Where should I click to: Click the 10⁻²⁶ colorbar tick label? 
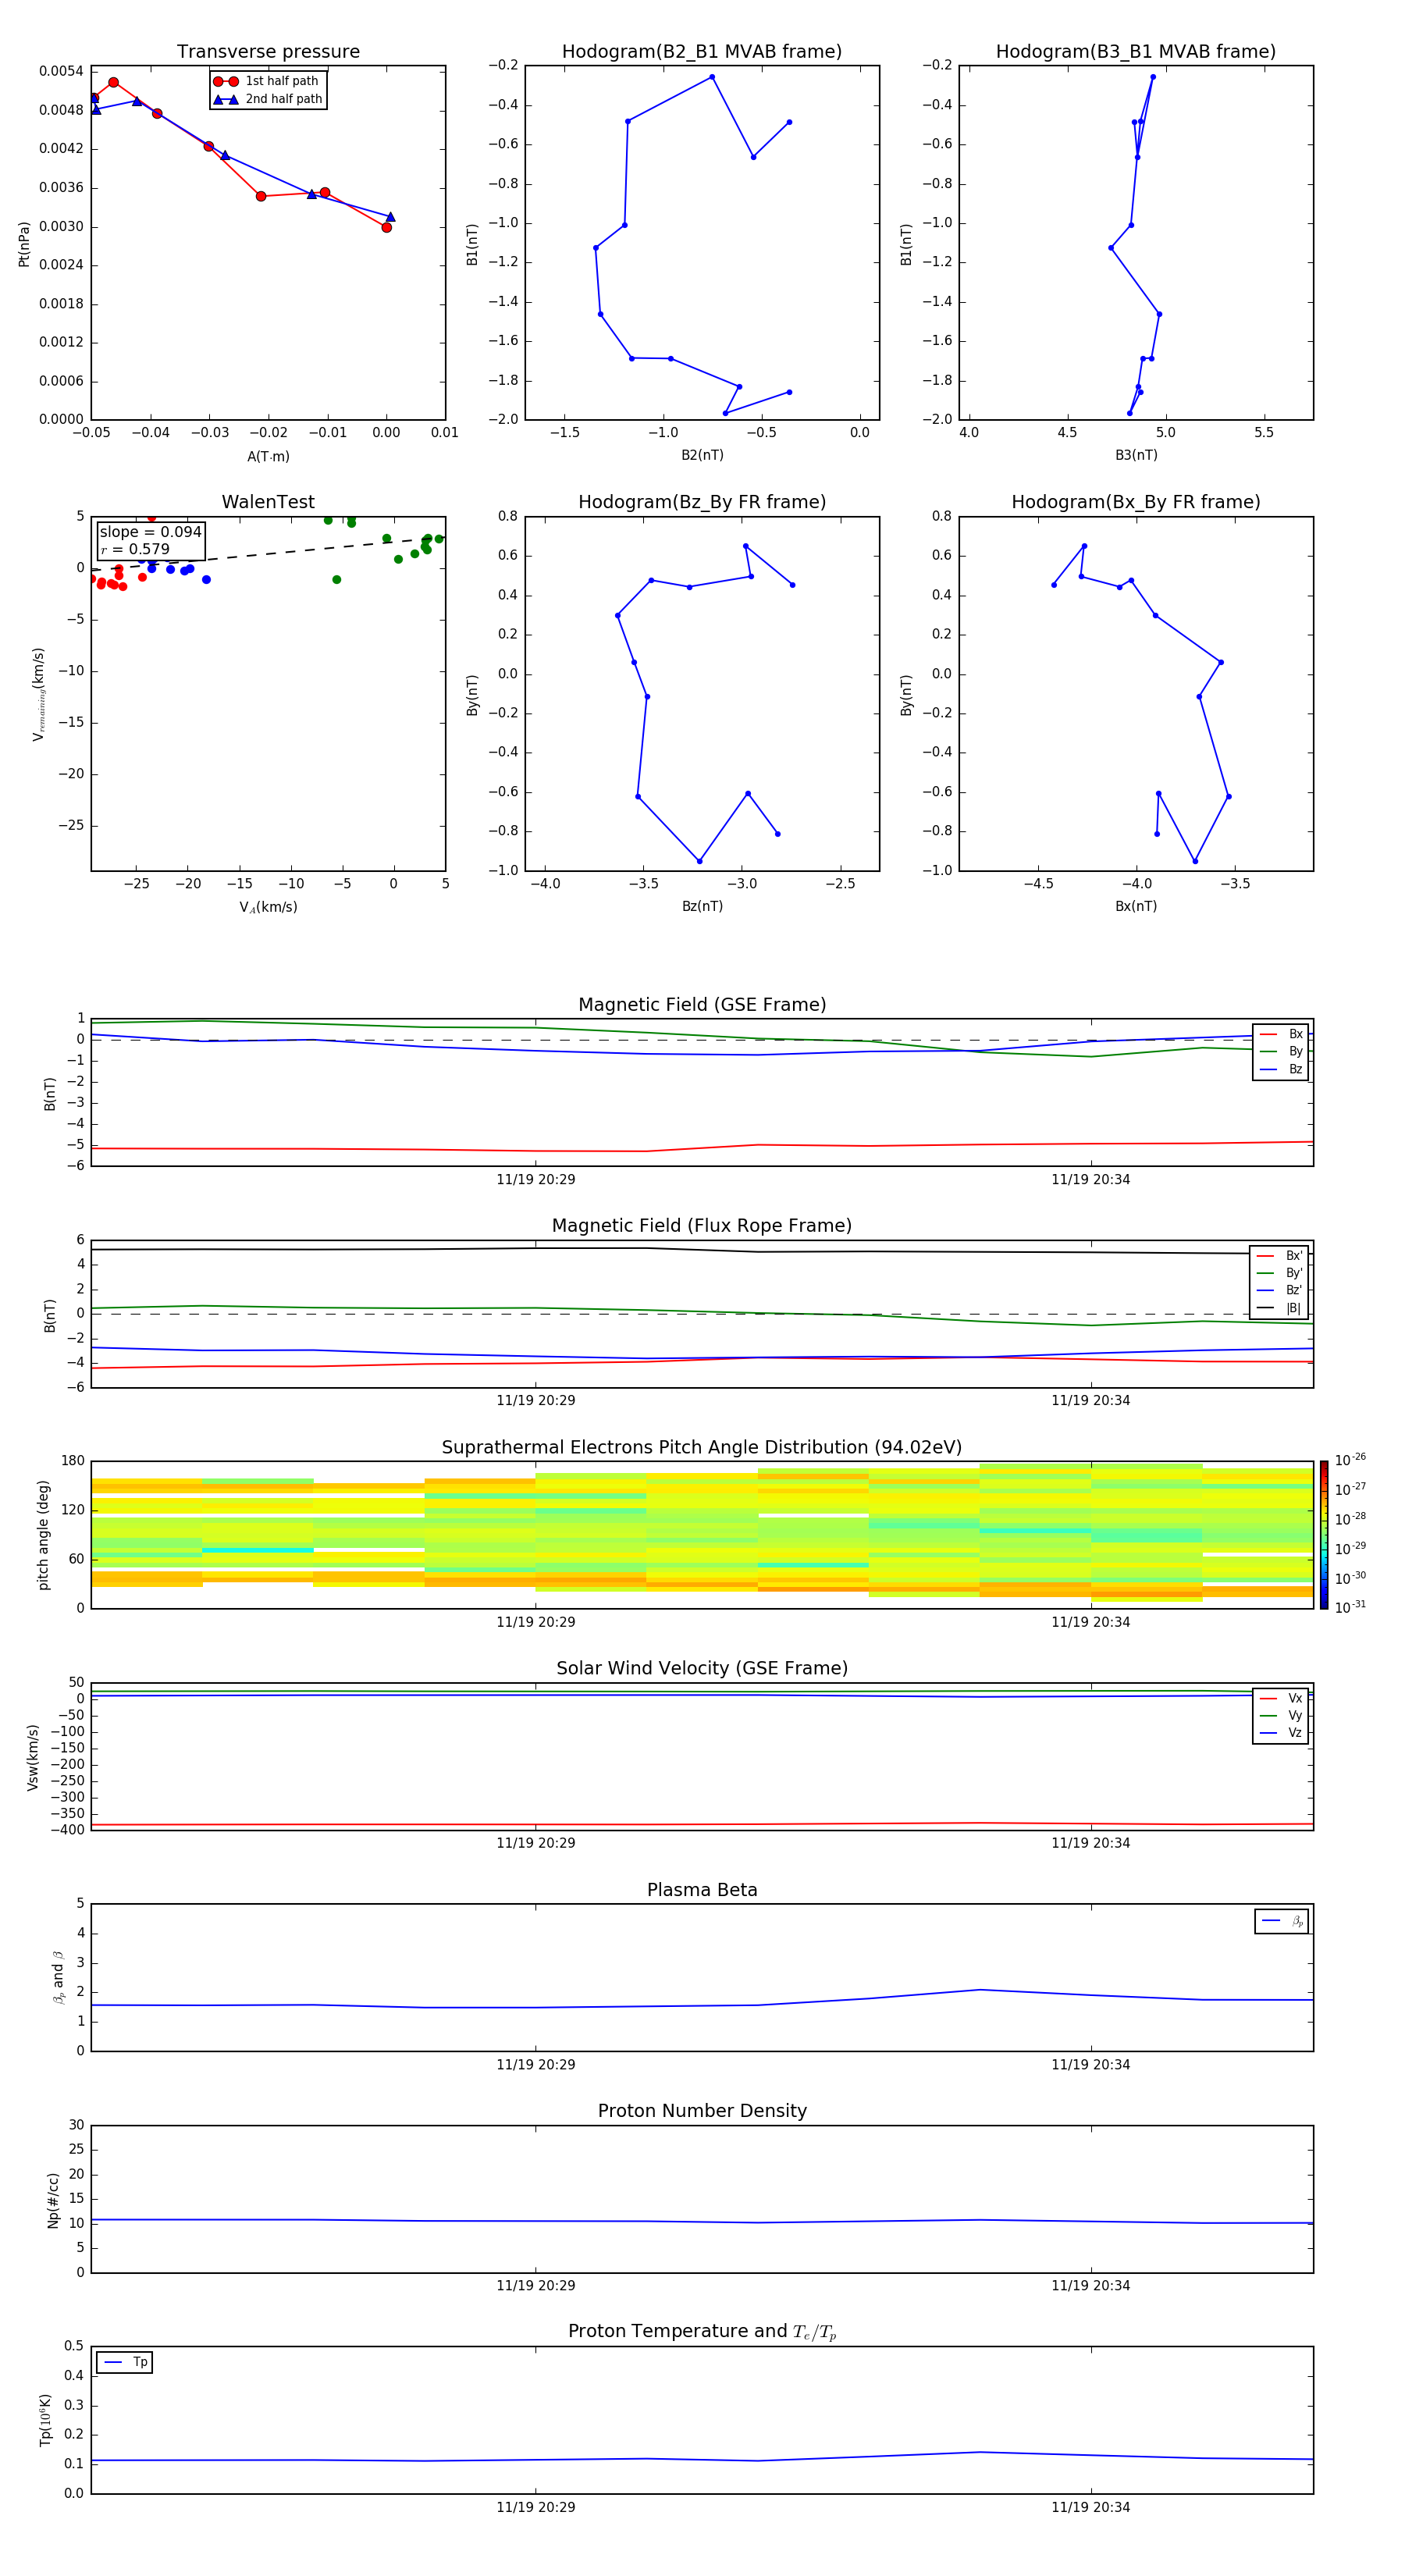tap(1350, 1460)
